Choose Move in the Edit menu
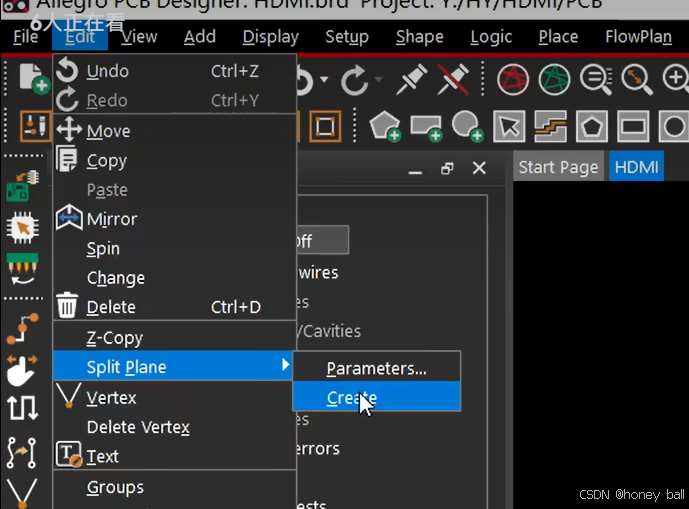Viewport: 689px width, 509px height. [x=175, y=131]
